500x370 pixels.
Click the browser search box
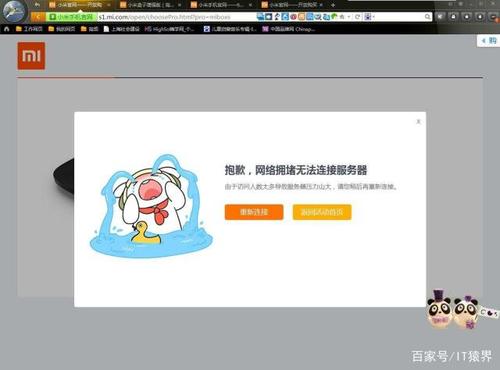pos(398,17)
